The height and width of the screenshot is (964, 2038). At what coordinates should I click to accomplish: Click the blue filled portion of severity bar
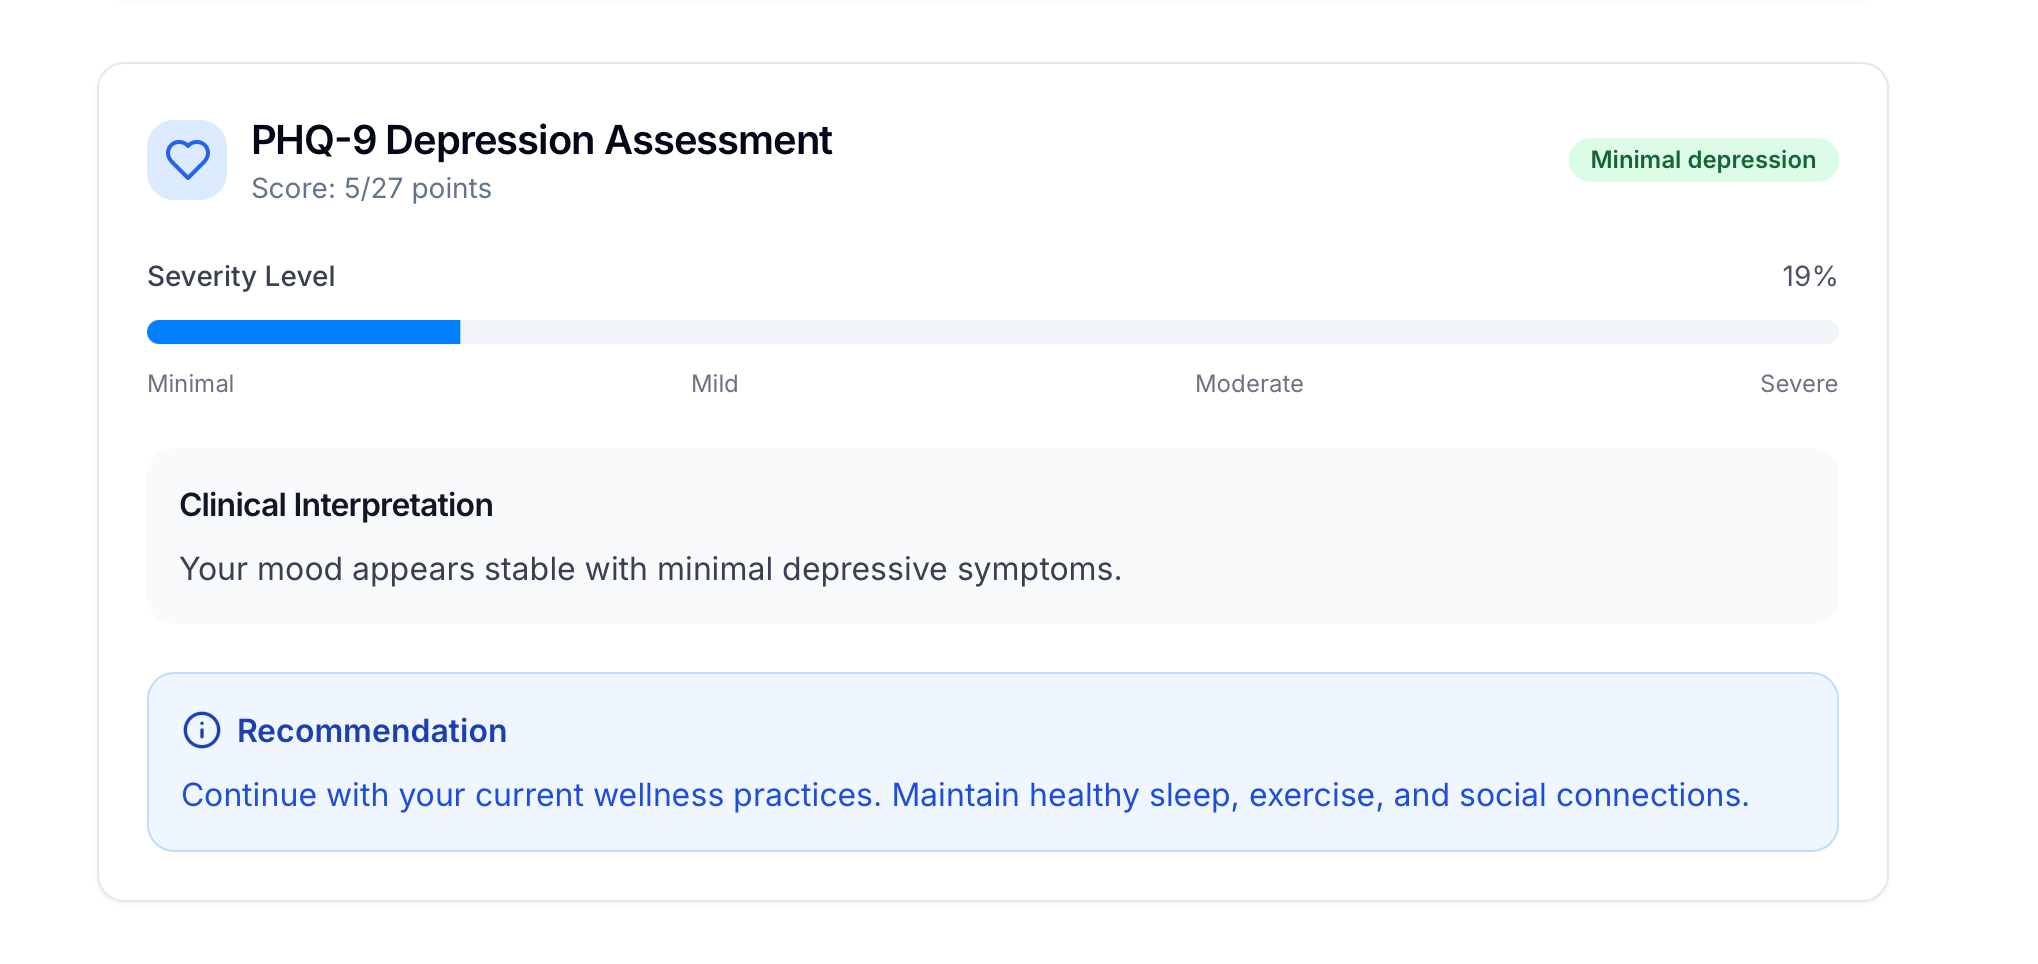[x=303, y=332]
